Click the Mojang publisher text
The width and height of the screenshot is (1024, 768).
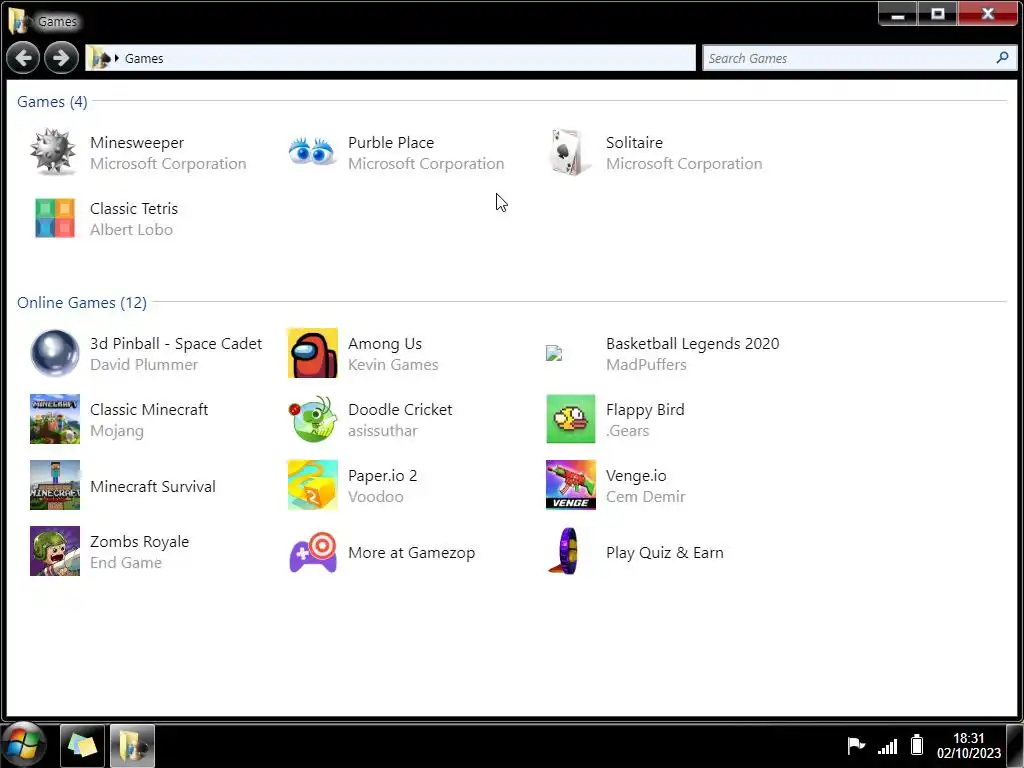coord(117,431)
